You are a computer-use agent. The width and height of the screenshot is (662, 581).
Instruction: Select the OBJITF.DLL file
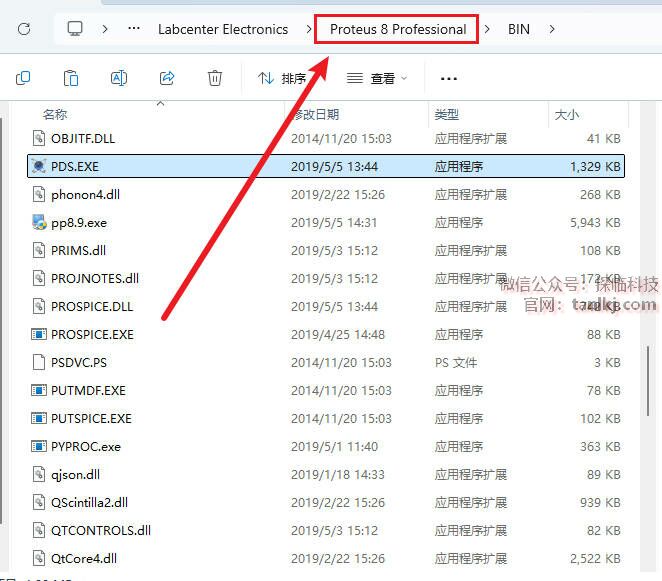[x=326, y=138]
